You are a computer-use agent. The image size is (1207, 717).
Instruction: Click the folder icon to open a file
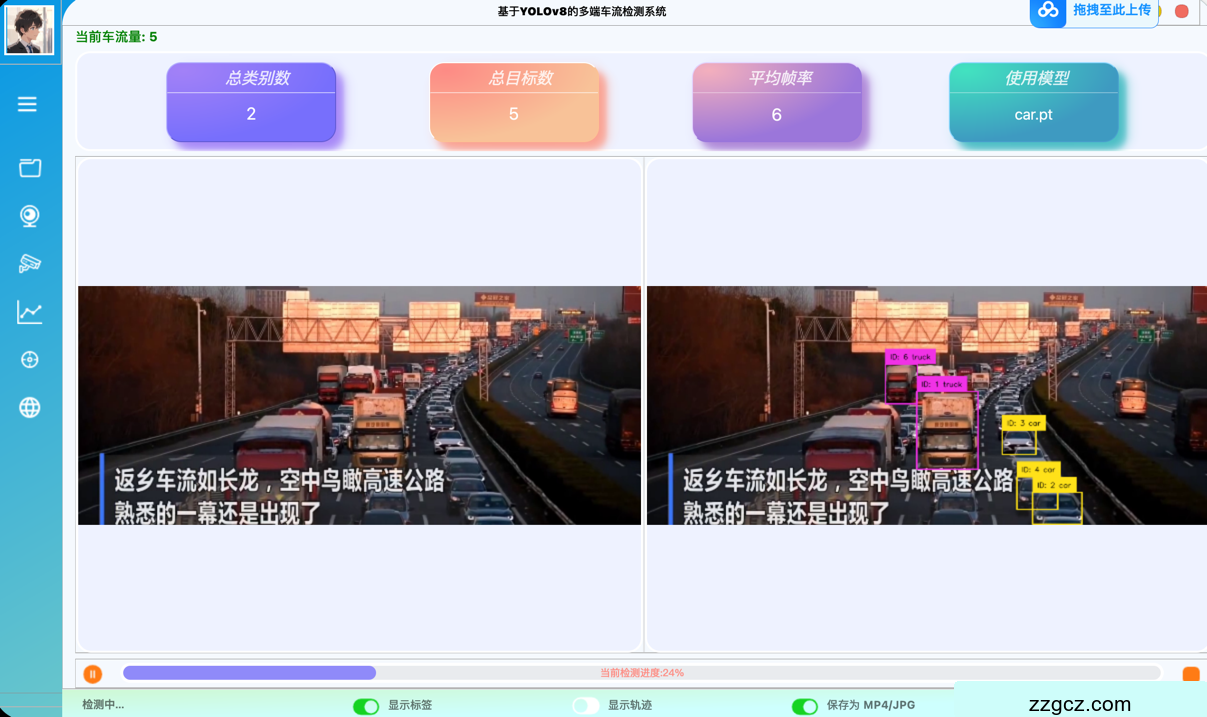pos(30,168)
